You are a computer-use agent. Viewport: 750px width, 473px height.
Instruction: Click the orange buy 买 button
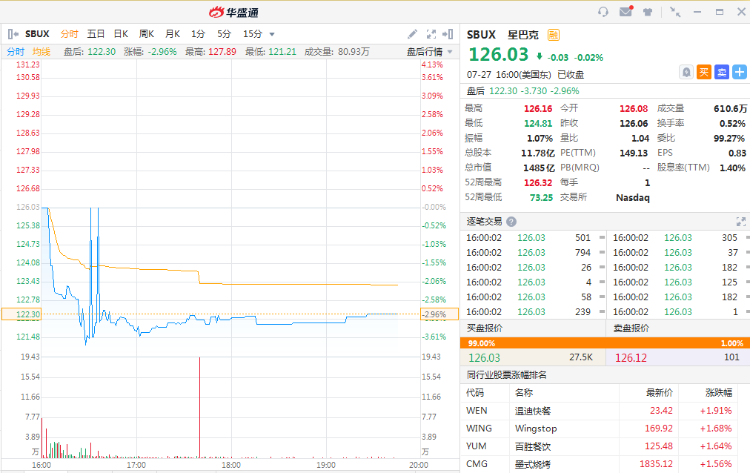[704, 72]
